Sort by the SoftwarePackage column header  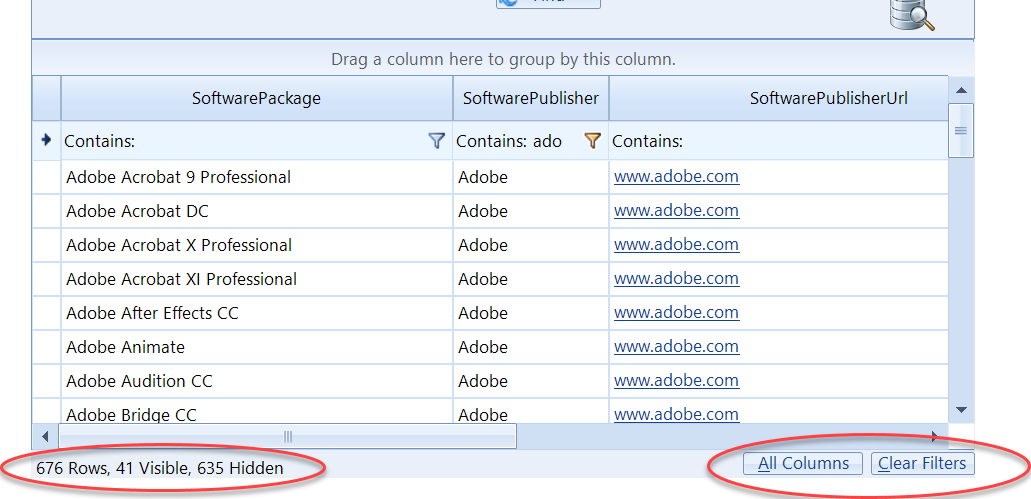[256, 98]
